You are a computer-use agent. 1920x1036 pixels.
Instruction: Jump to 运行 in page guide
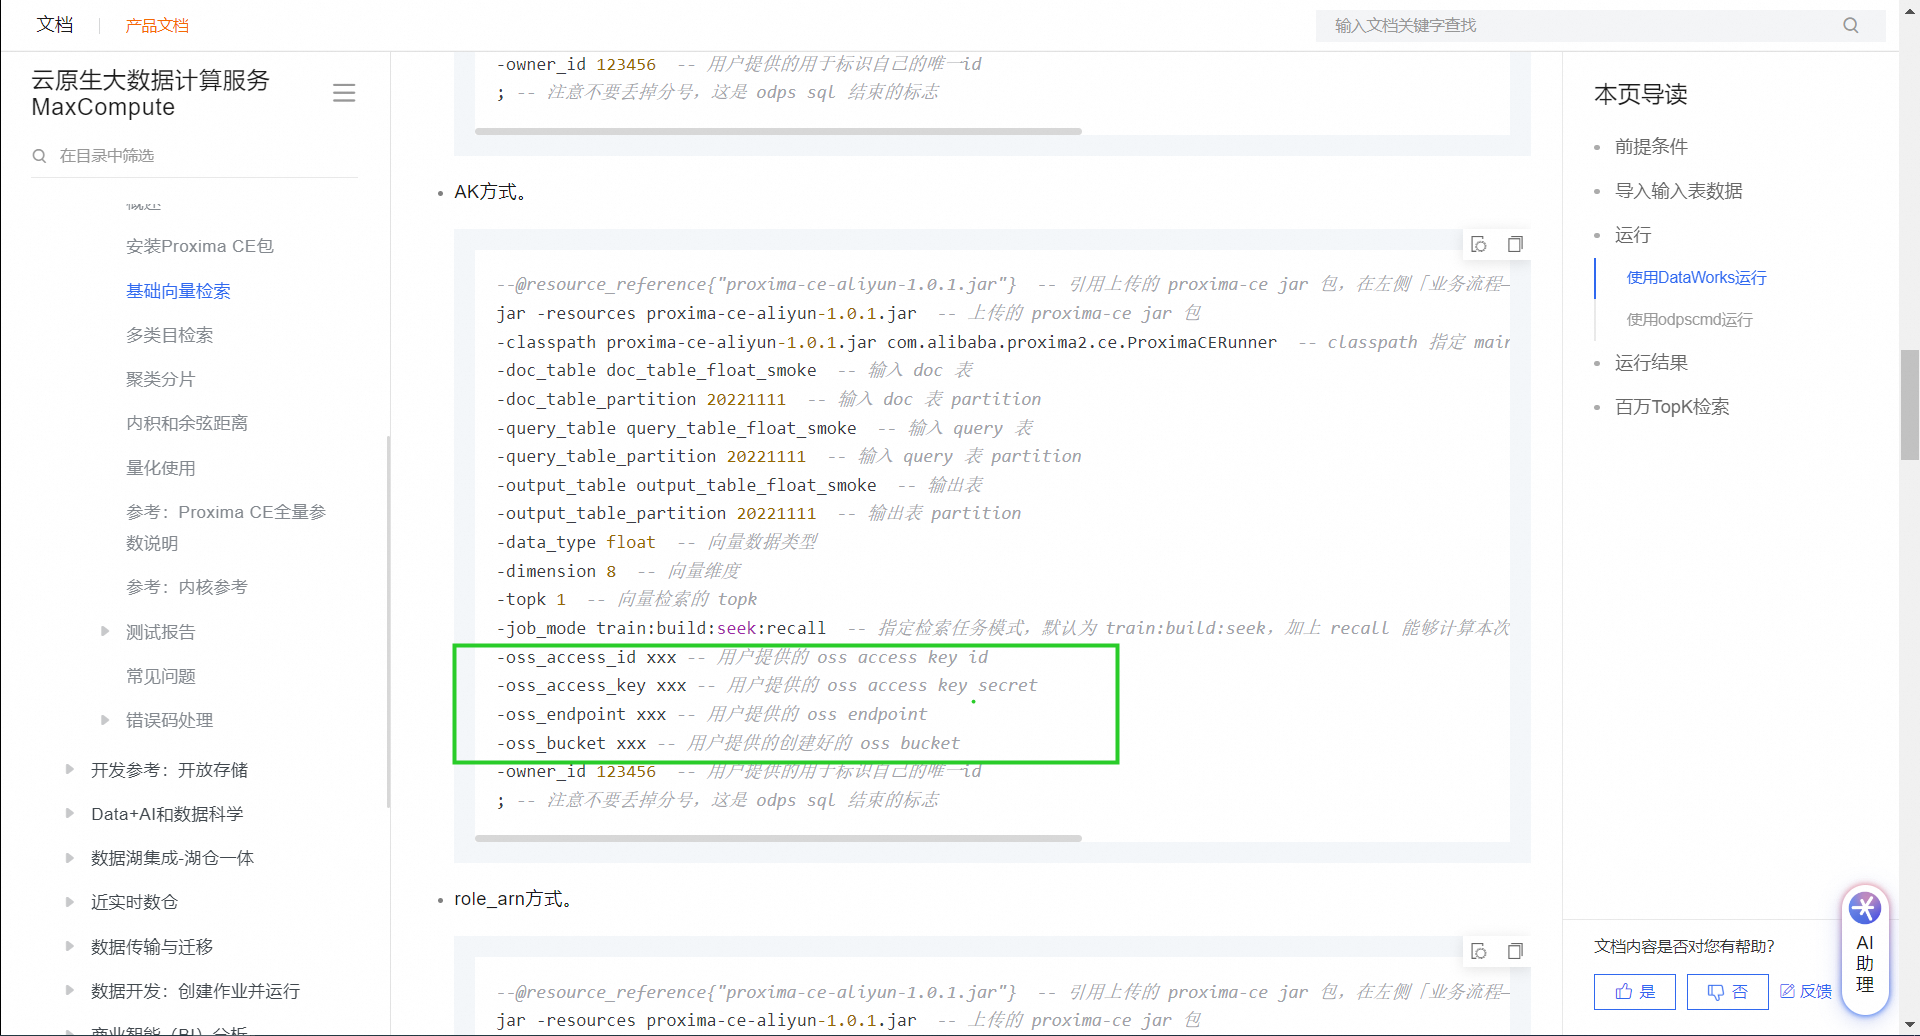(1633, 235)
